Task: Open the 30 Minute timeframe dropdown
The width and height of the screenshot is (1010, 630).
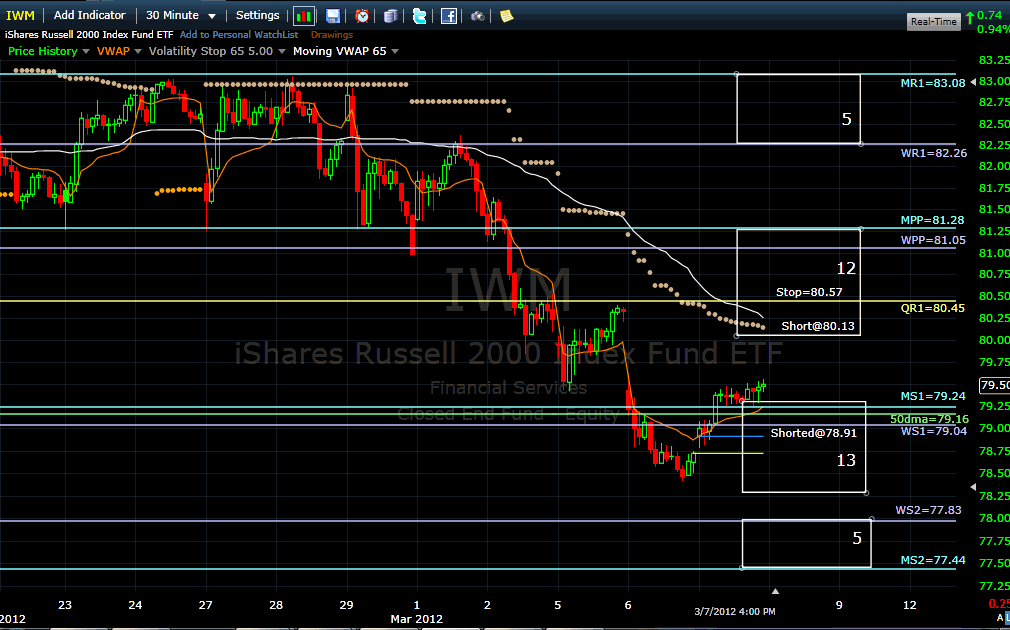Action: click(180, 15)
